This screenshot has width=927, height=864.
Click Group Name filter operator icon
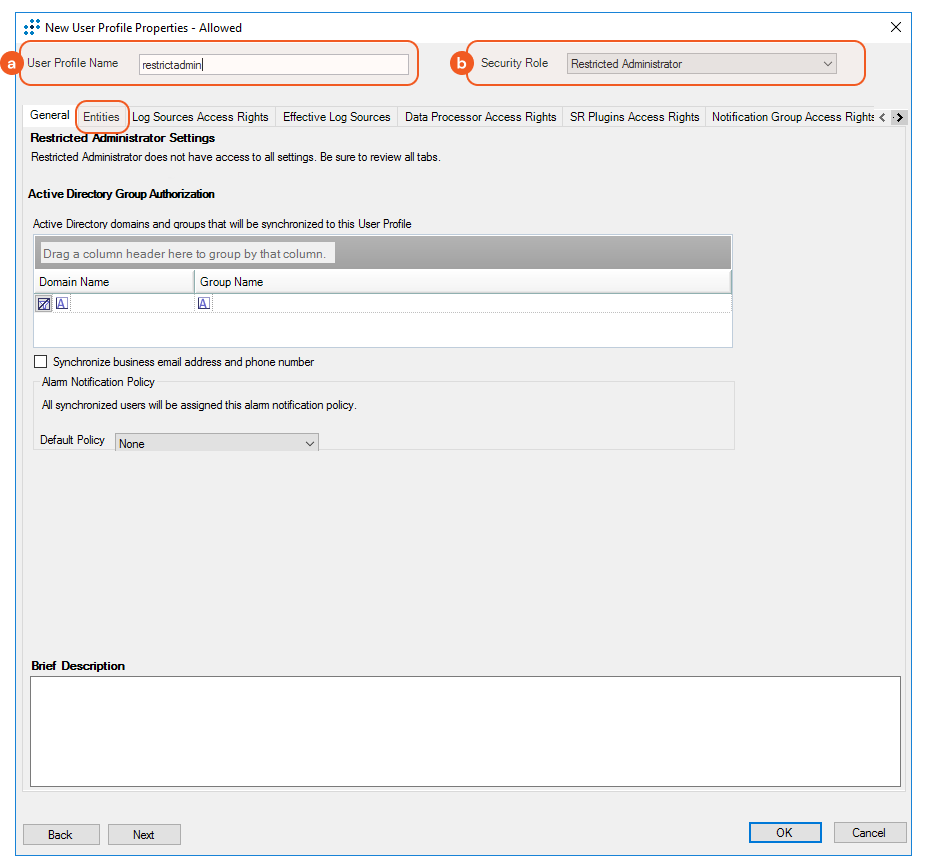point(204,303)
